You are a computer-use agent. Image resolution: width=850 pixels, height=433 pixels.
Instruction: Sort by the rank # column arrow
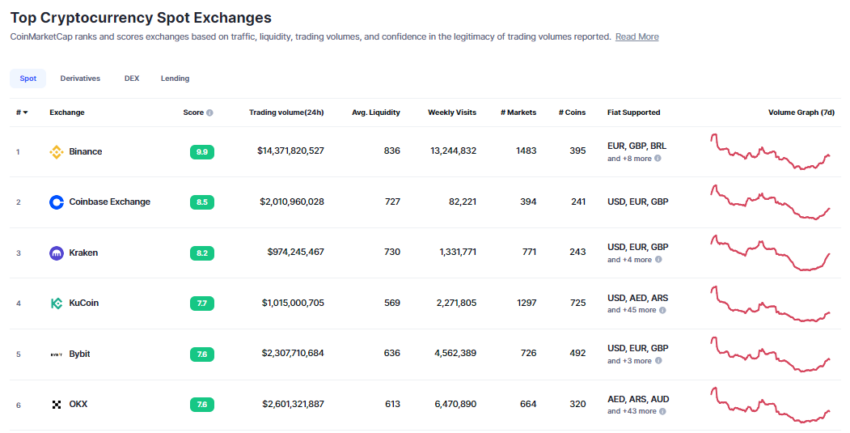tap(25, 113)
